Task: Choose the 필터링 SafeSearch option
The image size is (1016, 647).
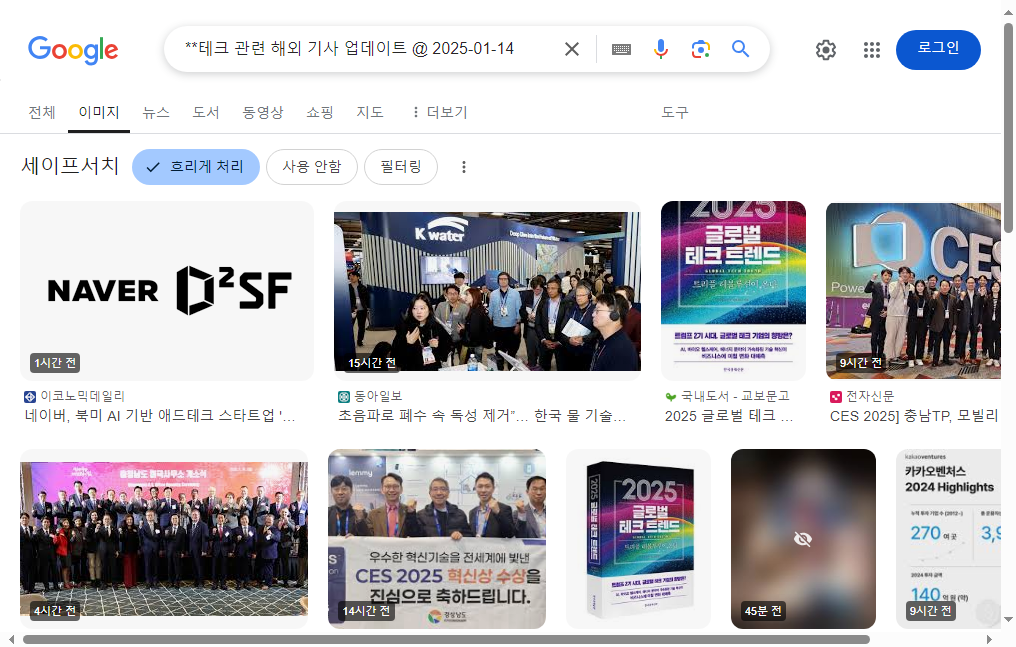Action: [x=400, y=167]
